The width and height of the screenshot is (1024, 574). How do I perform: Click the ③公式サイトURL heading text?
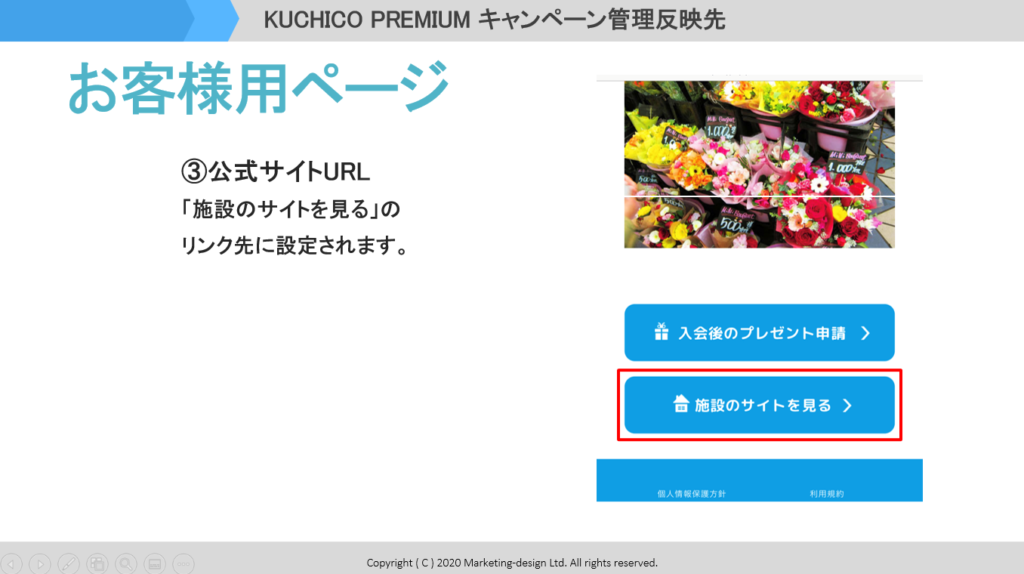coord(275,172)
